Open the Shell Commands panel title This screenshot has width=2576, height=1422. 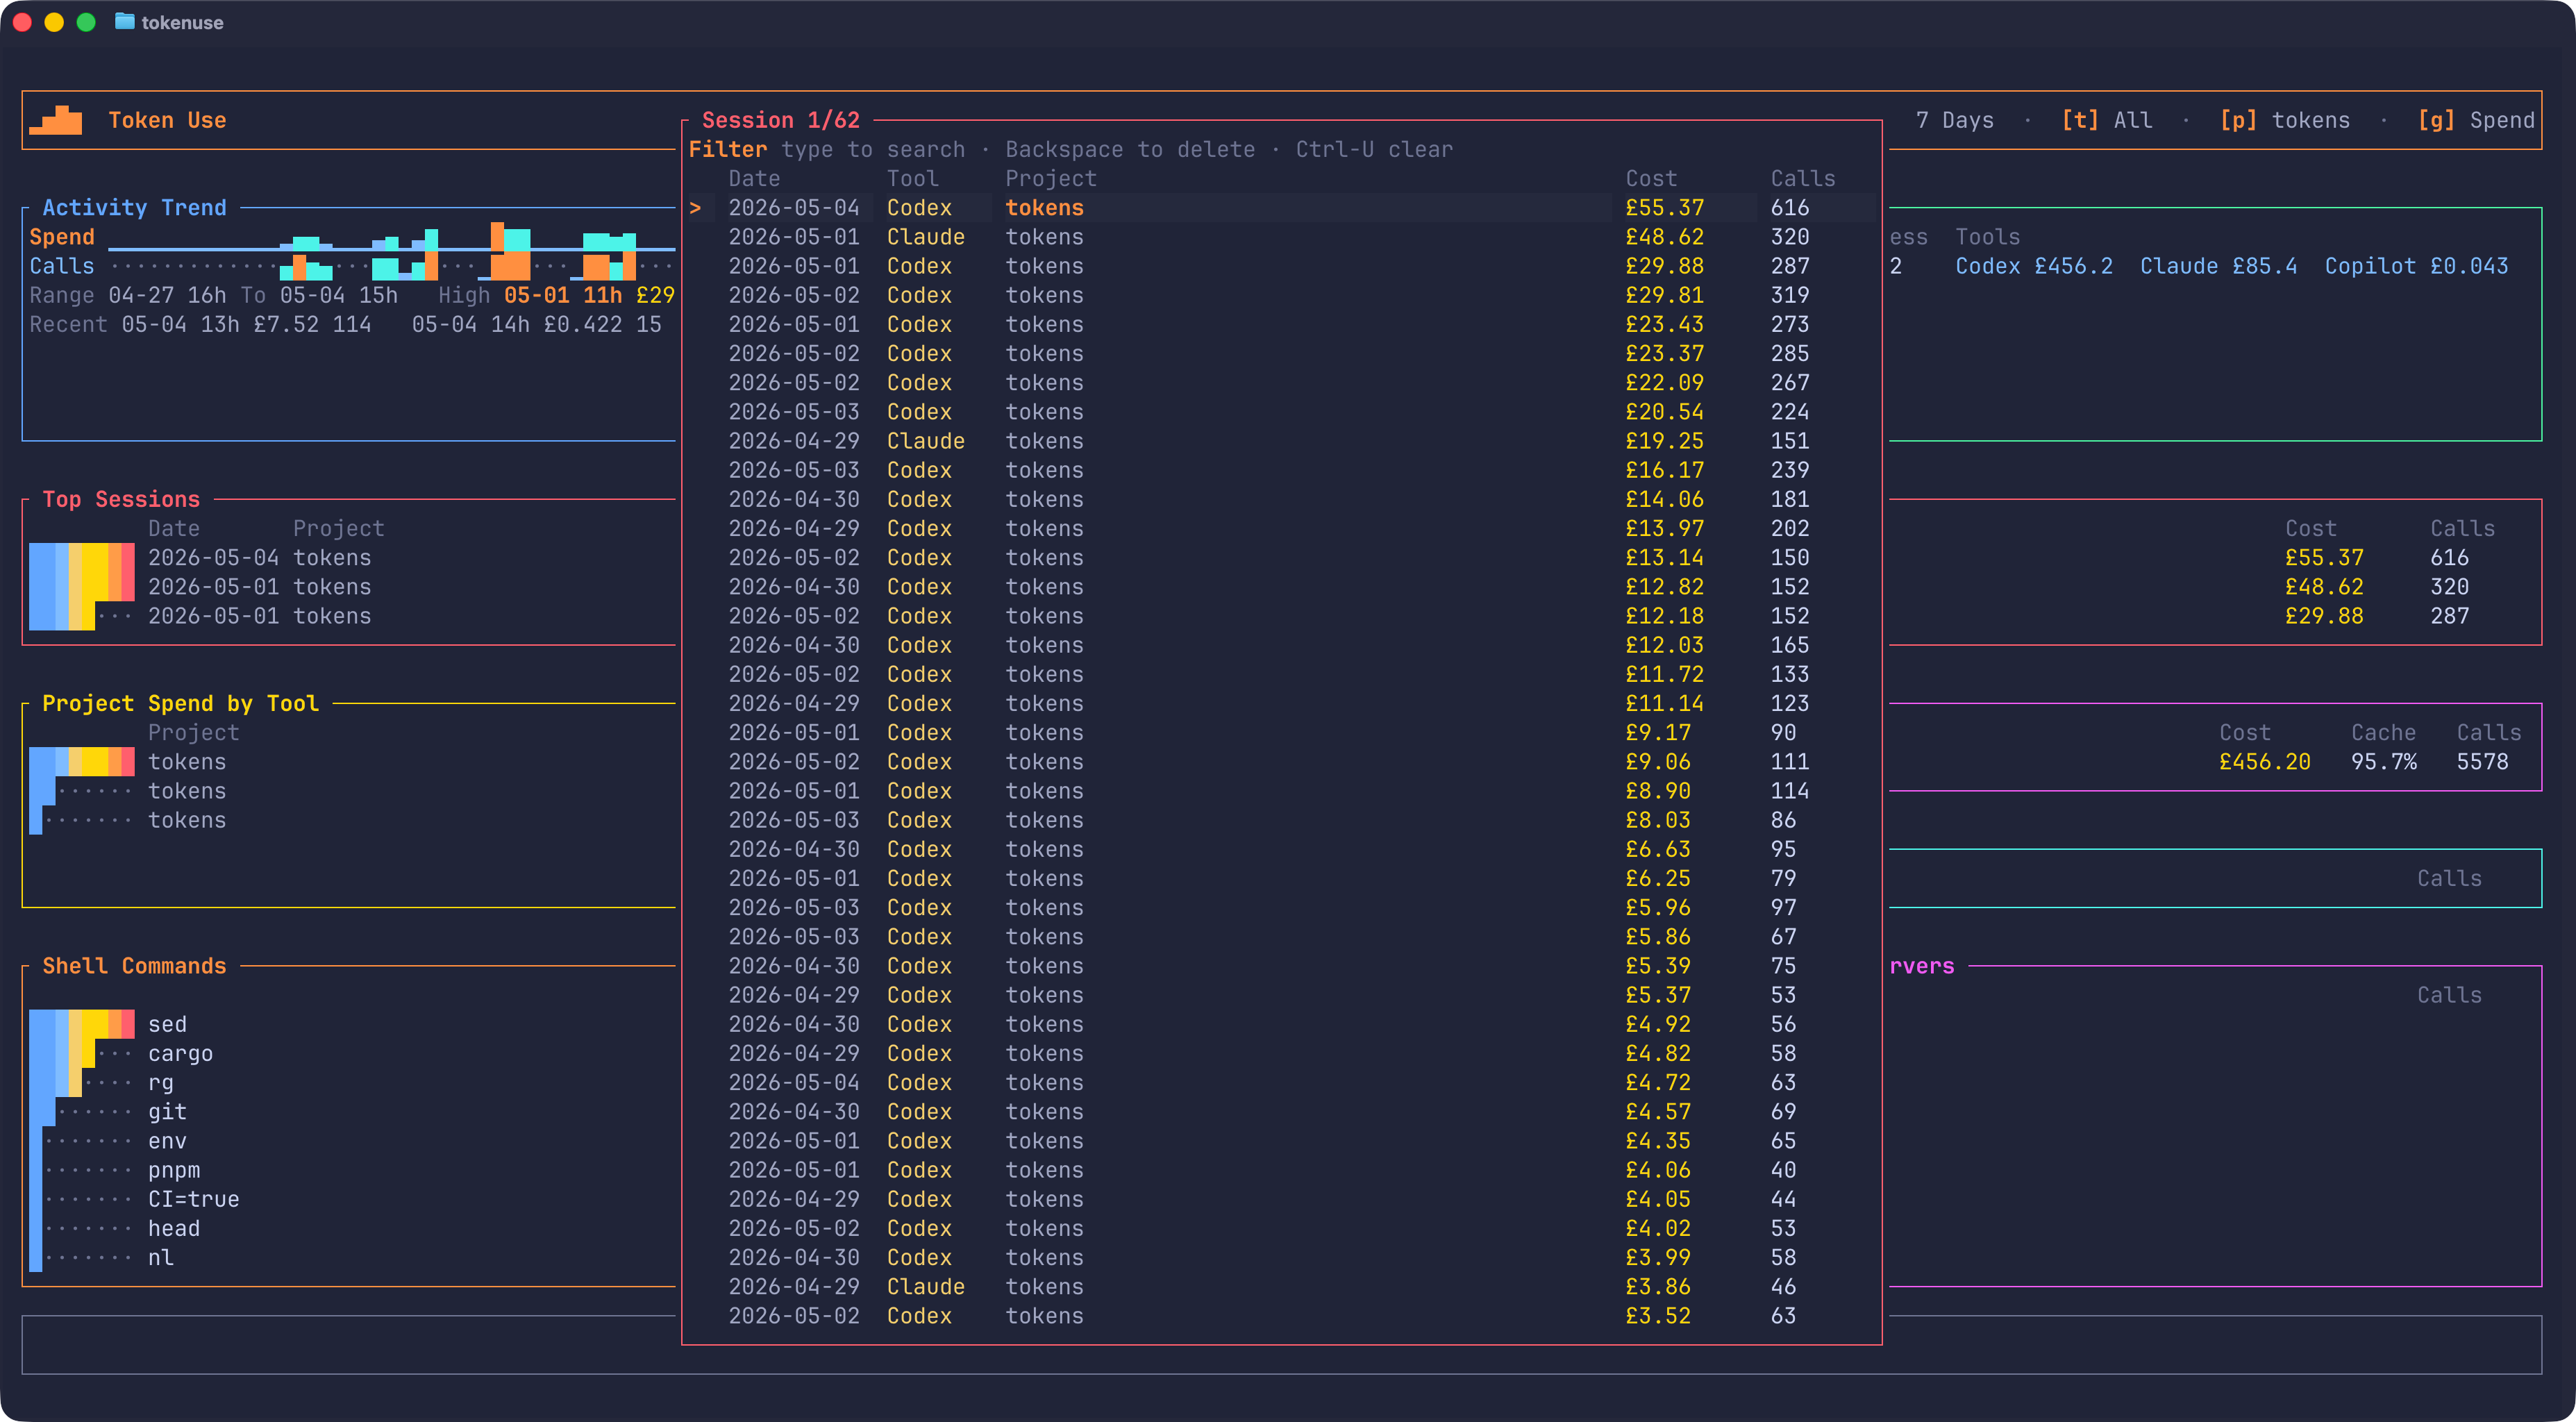click(x=134, y=966)
